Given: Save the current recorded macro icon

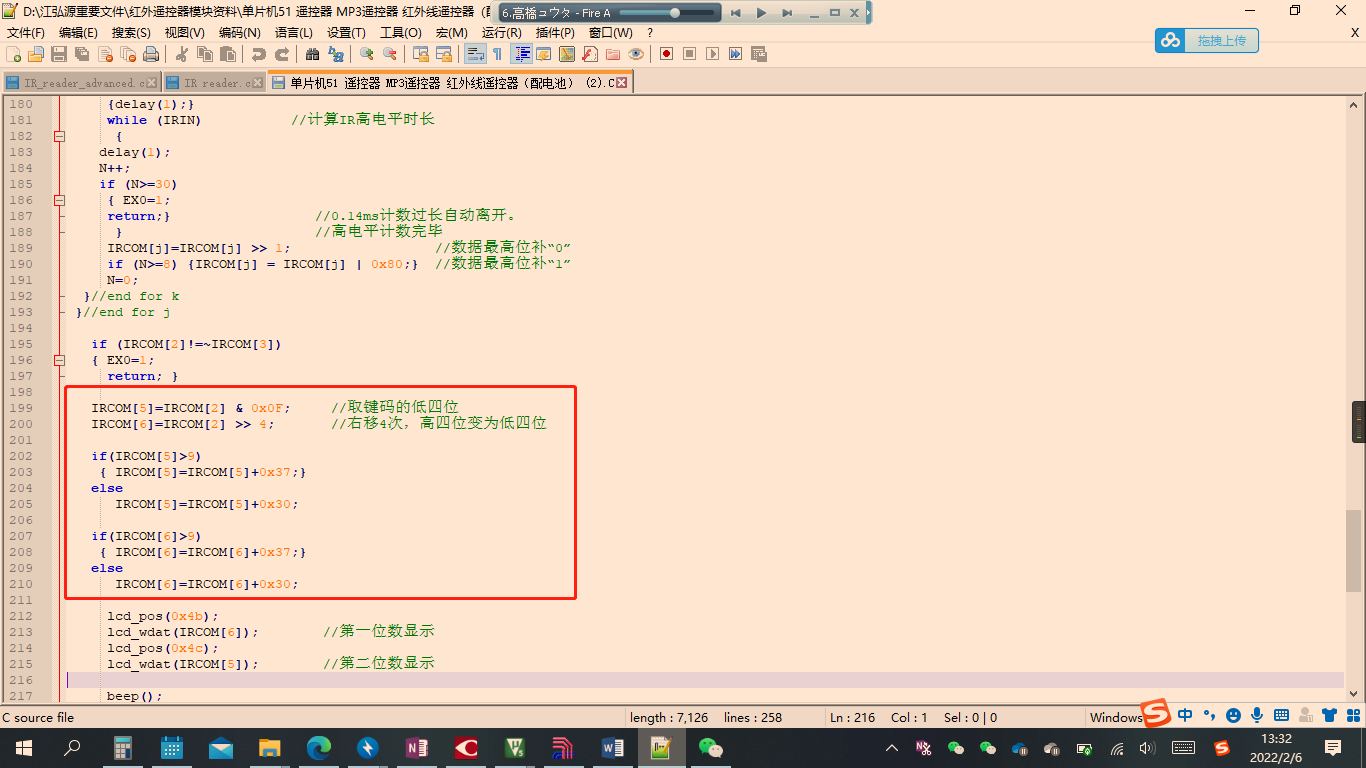Looking at the screenshot, I should 759,54.
